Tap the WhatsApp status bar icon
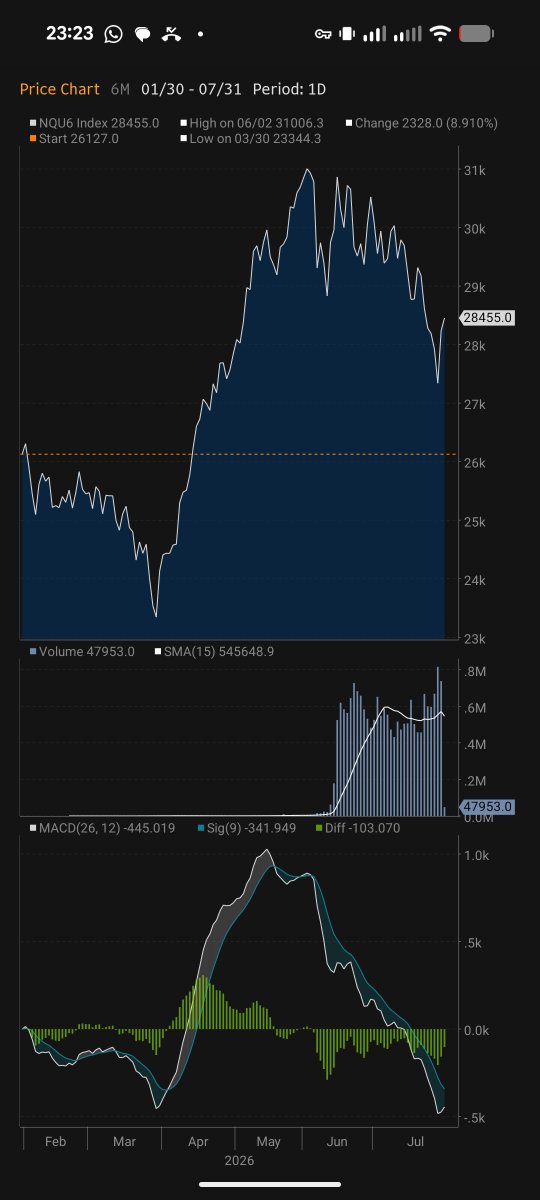Image resolution: width=540 pixels, height=1200 pixels. [113, 34]
